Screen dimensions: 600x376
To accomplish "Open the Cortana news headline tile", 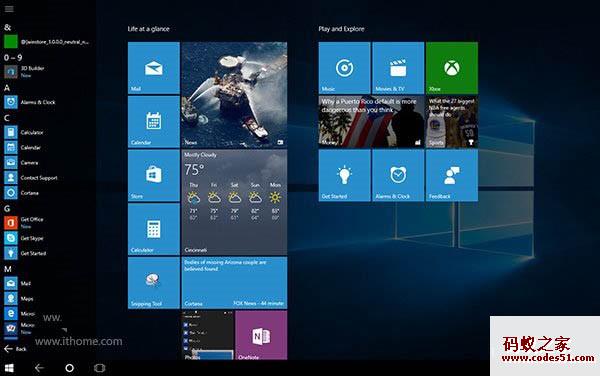I will [234, 283].
